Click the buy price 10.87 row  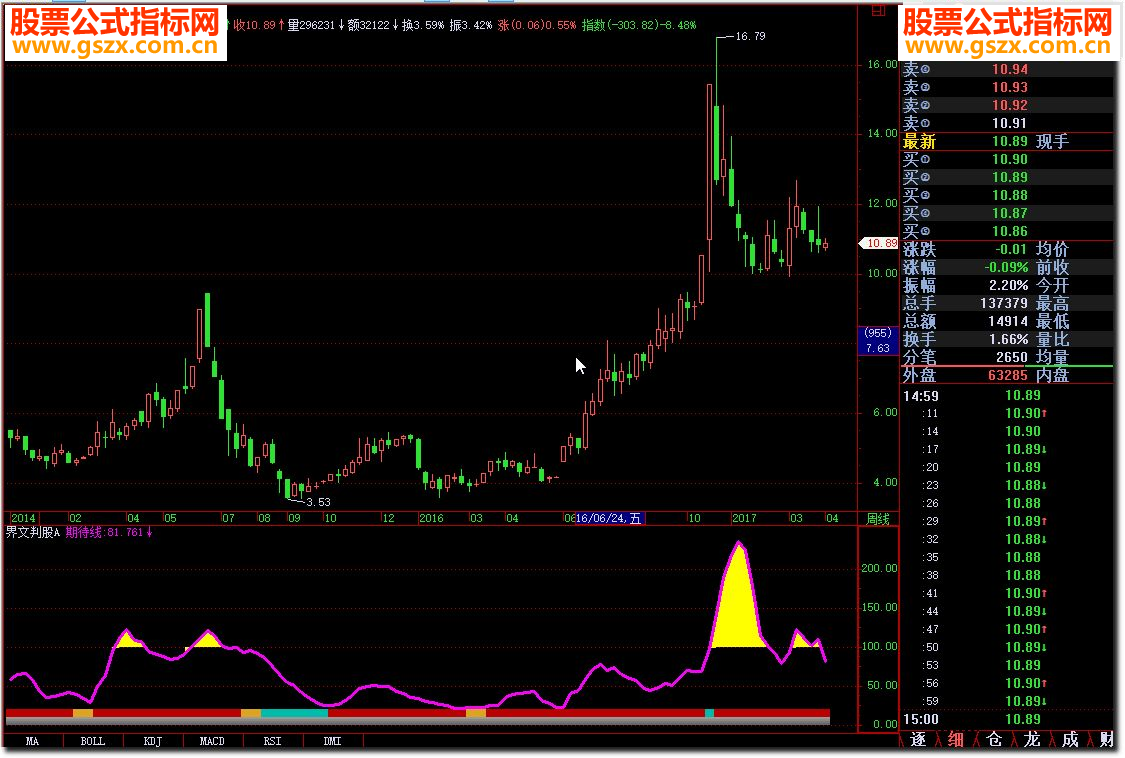[x=1007, y=213]
